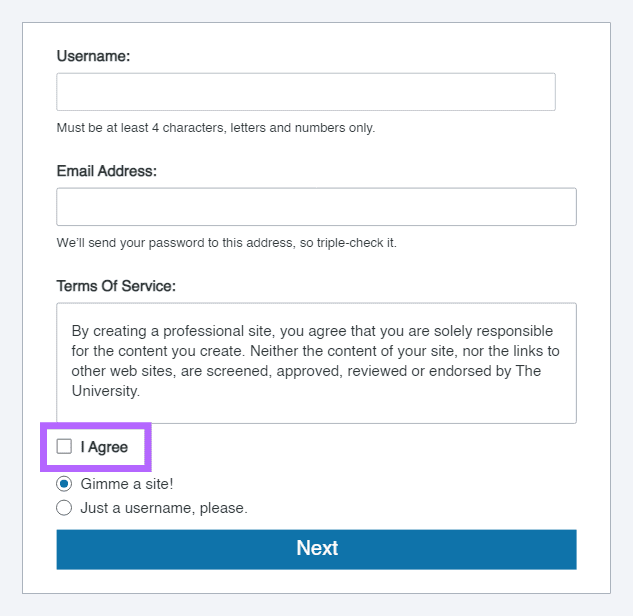Focus the Username text field

click(306, 92)
